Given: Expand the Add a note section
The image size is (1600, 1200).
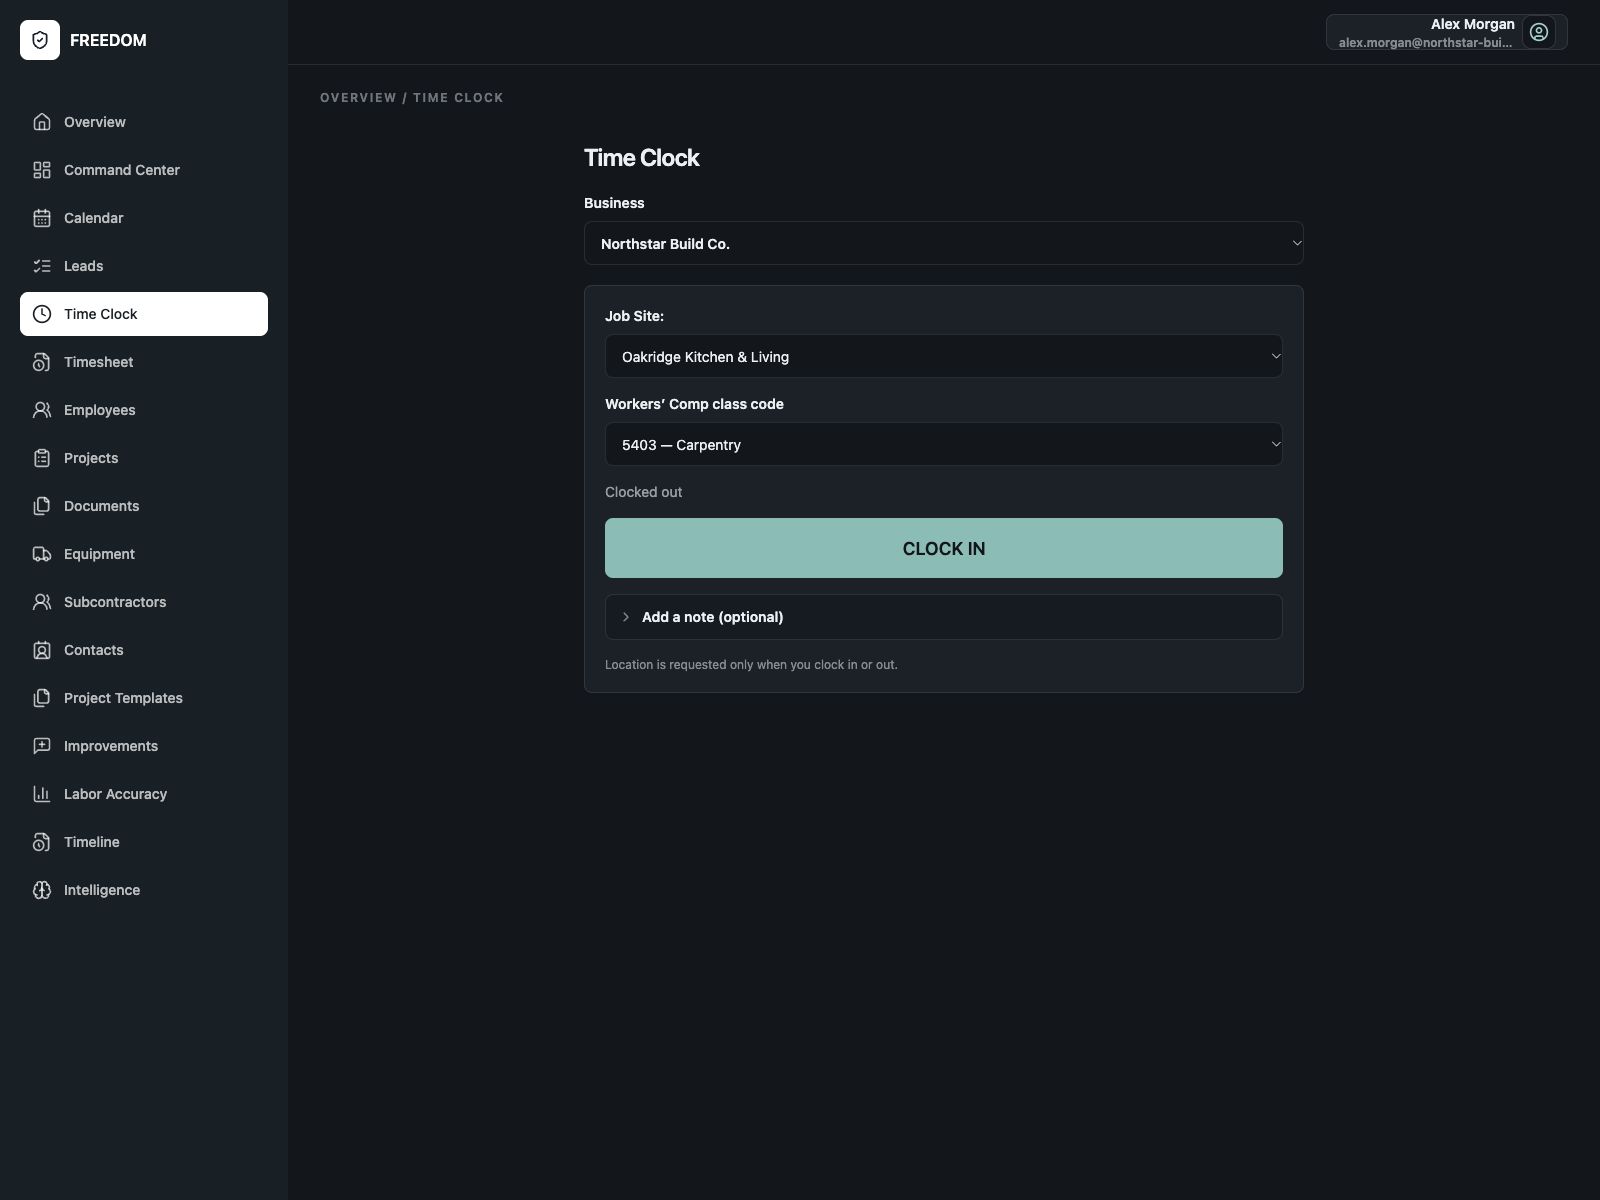Looking at the screenshot, I should pos(944,617).
